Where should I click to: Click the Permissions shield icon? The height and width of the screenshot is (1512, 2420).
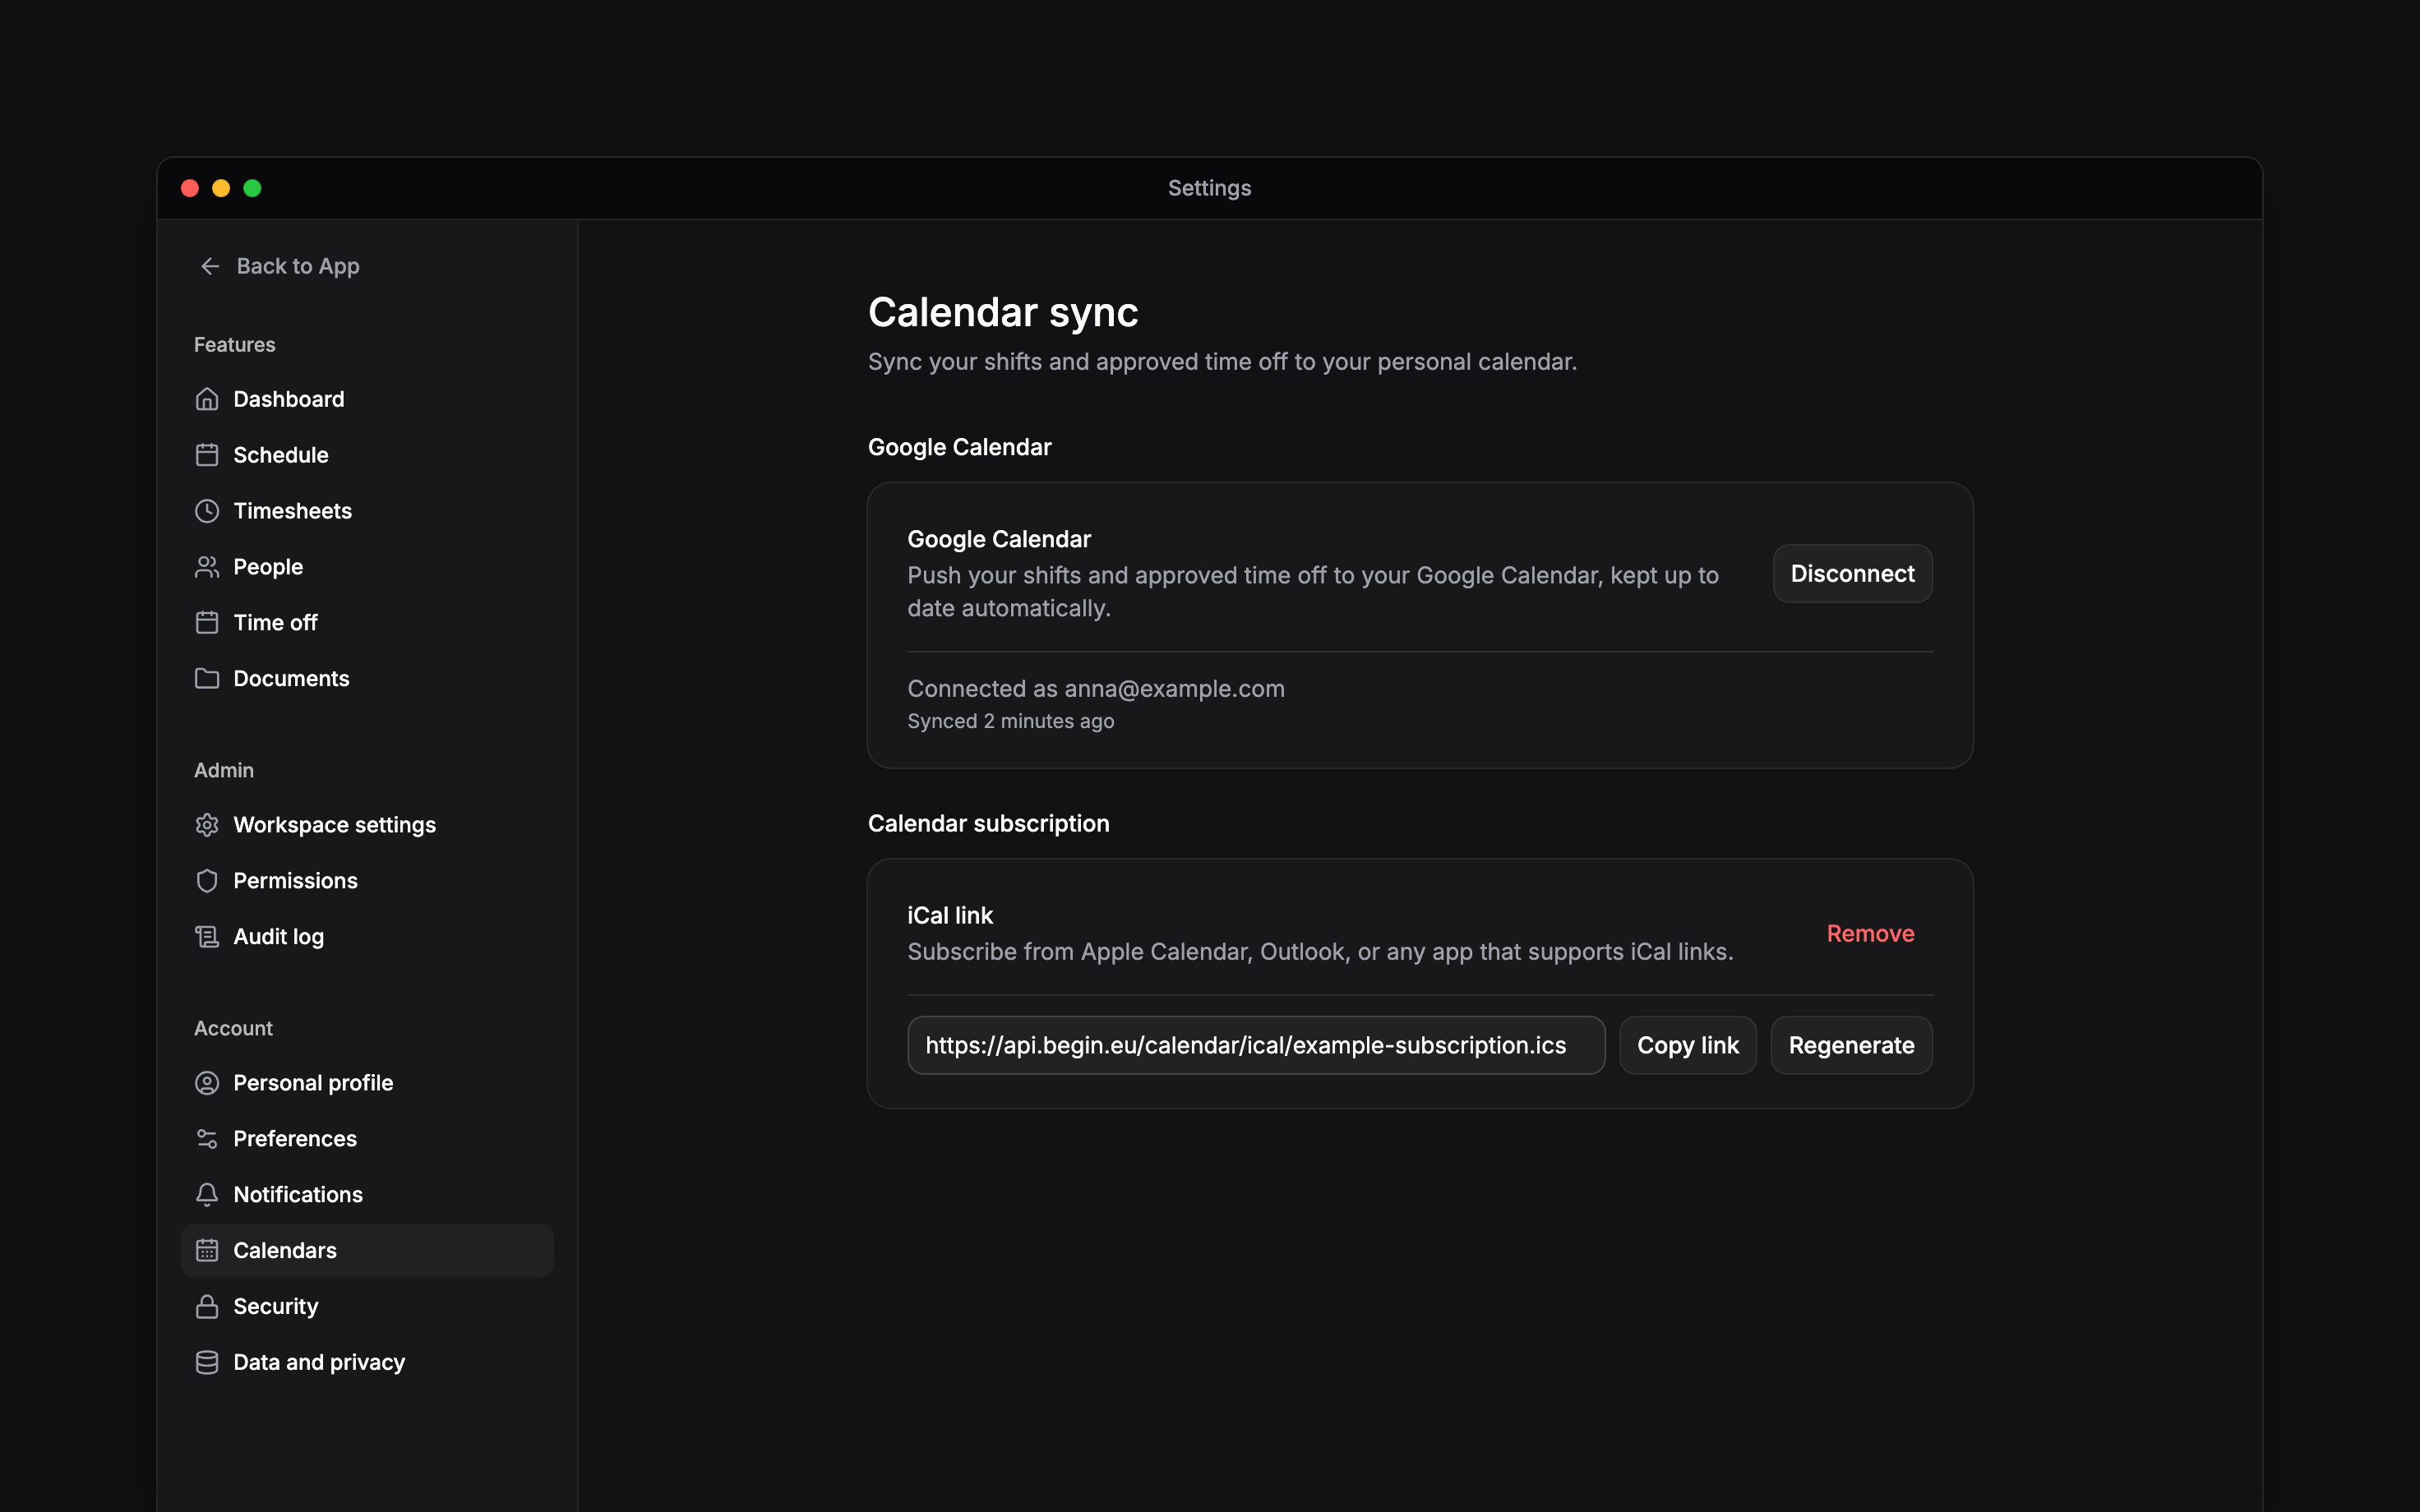[x=207, y=881]
